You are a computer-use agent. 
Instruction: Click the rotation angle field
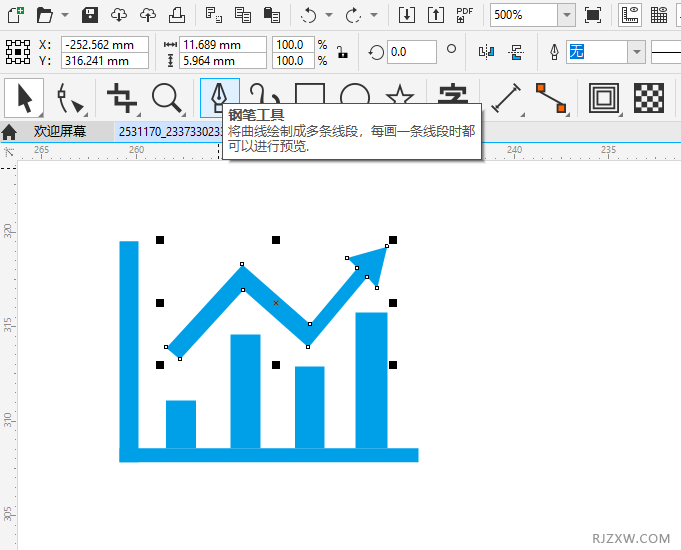pyautogui.click(x=411, y=52)
